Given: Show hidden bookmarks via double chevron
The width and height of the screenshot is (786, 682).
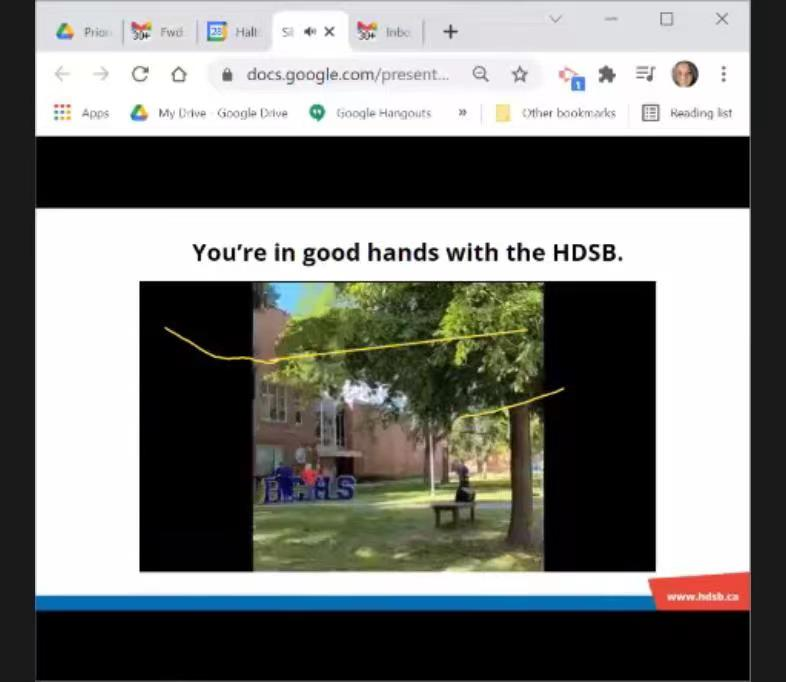Looking at the screenshot, I should coord(462,113).
